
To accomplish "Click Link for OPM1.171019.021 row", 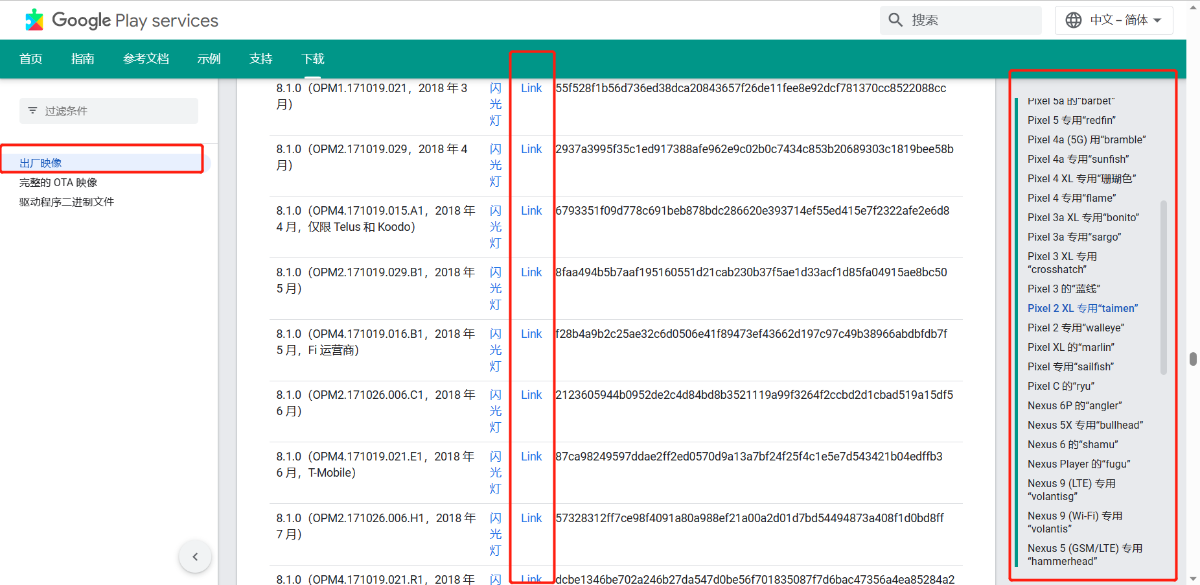I will pyautogui.click(x=531, y=88).
